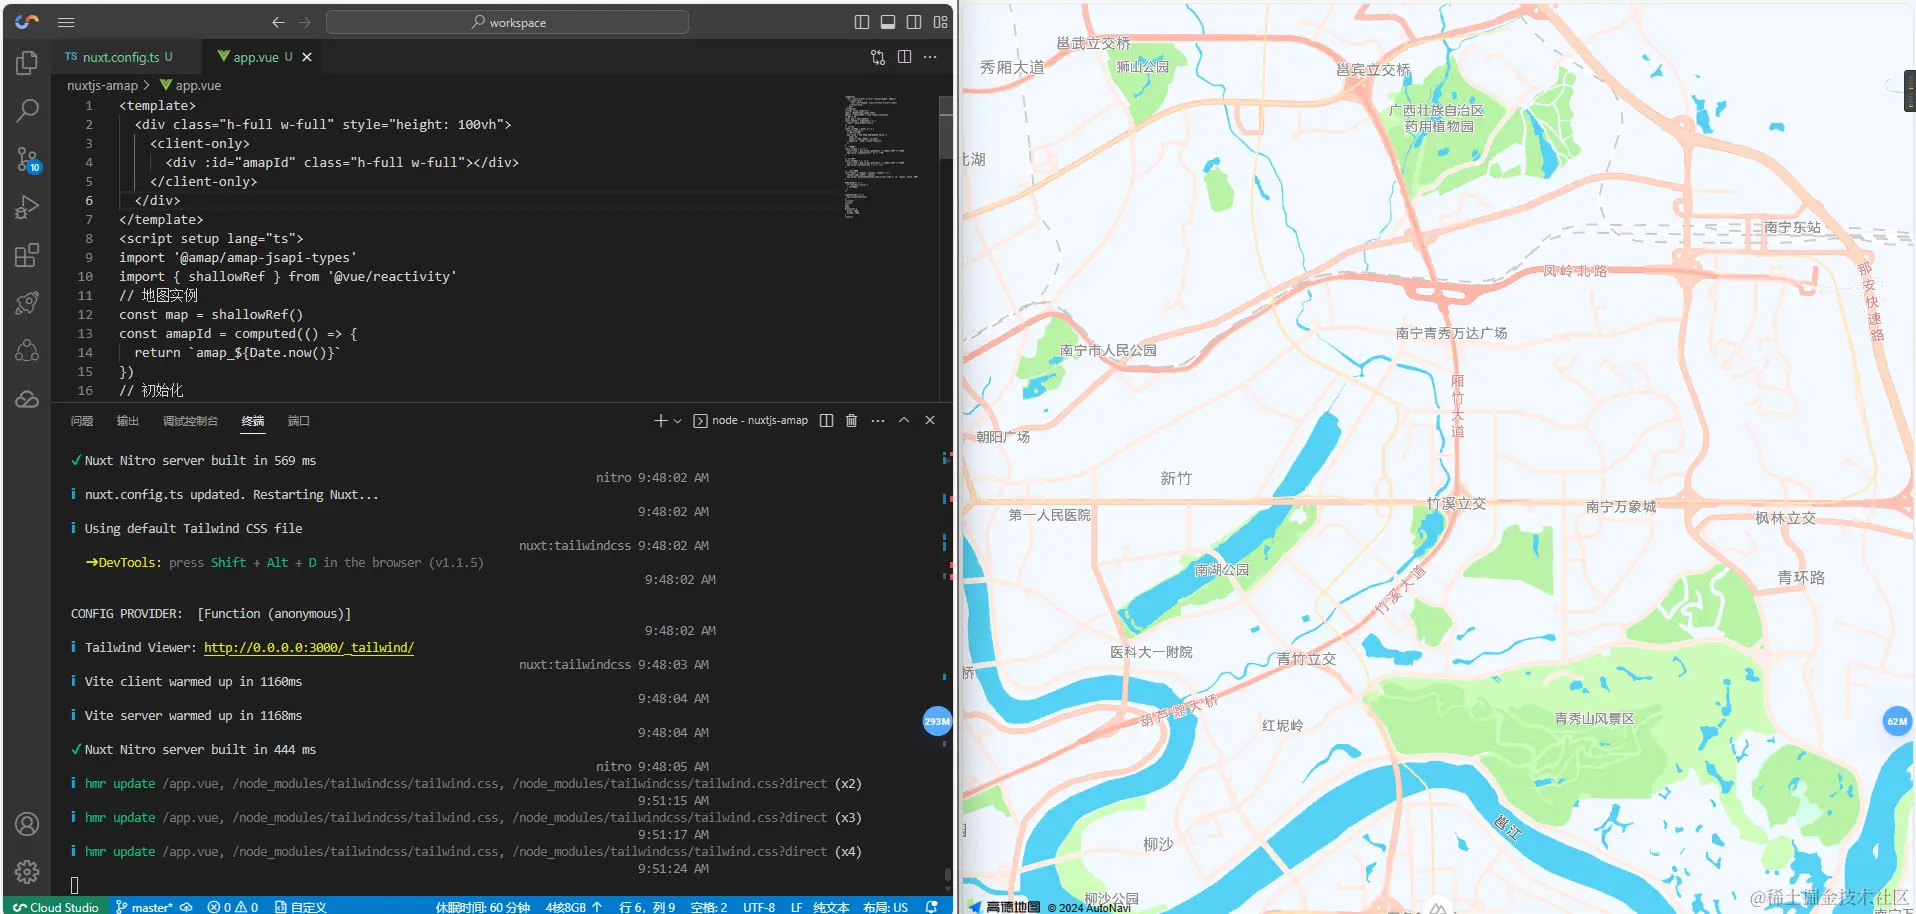This screenshot has height=914, width=1916.
Task: Kill terminal with the trash icon
Action: [851, 421]
